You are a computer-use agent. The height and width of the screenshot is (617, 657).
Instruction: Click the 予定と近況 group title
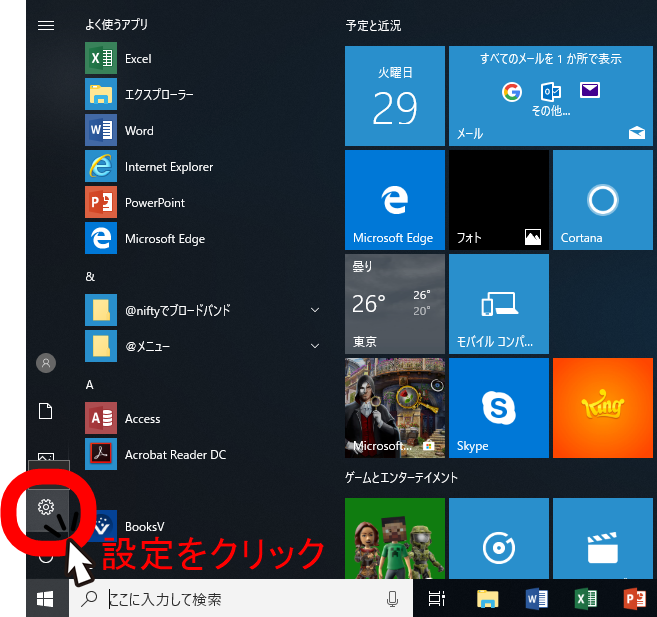pyautogui.click(x=373, y=26)
